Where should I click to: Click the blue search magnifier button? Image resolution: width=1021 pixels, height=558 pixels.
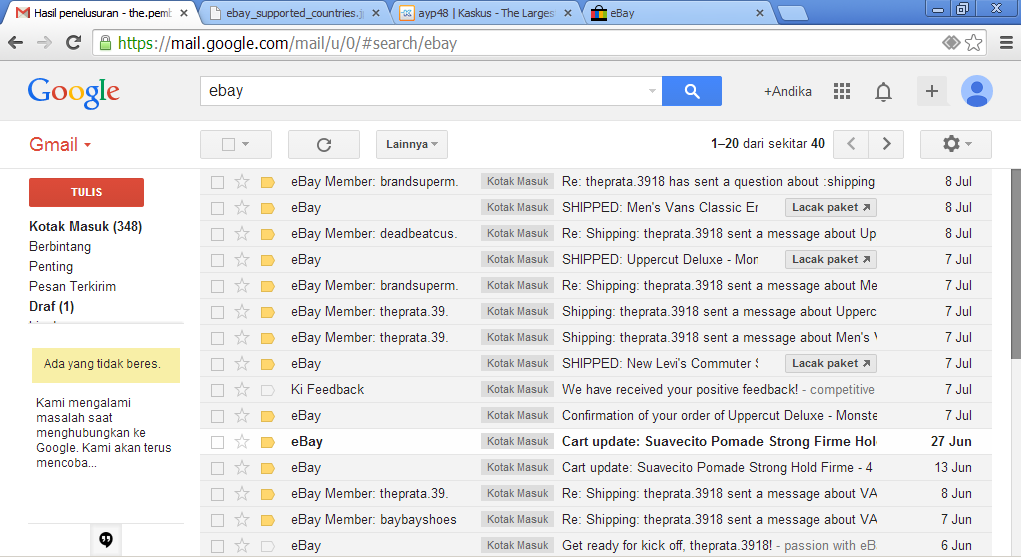tap(692, 91)
